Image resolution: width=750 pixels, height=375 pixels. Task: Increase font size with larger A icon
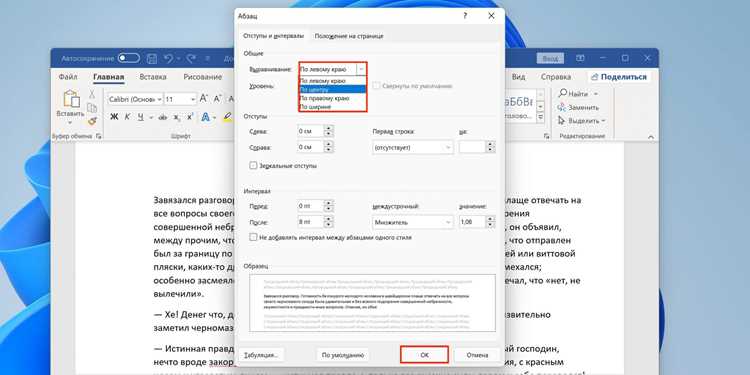pyautogui.click(x=204, y=99)
